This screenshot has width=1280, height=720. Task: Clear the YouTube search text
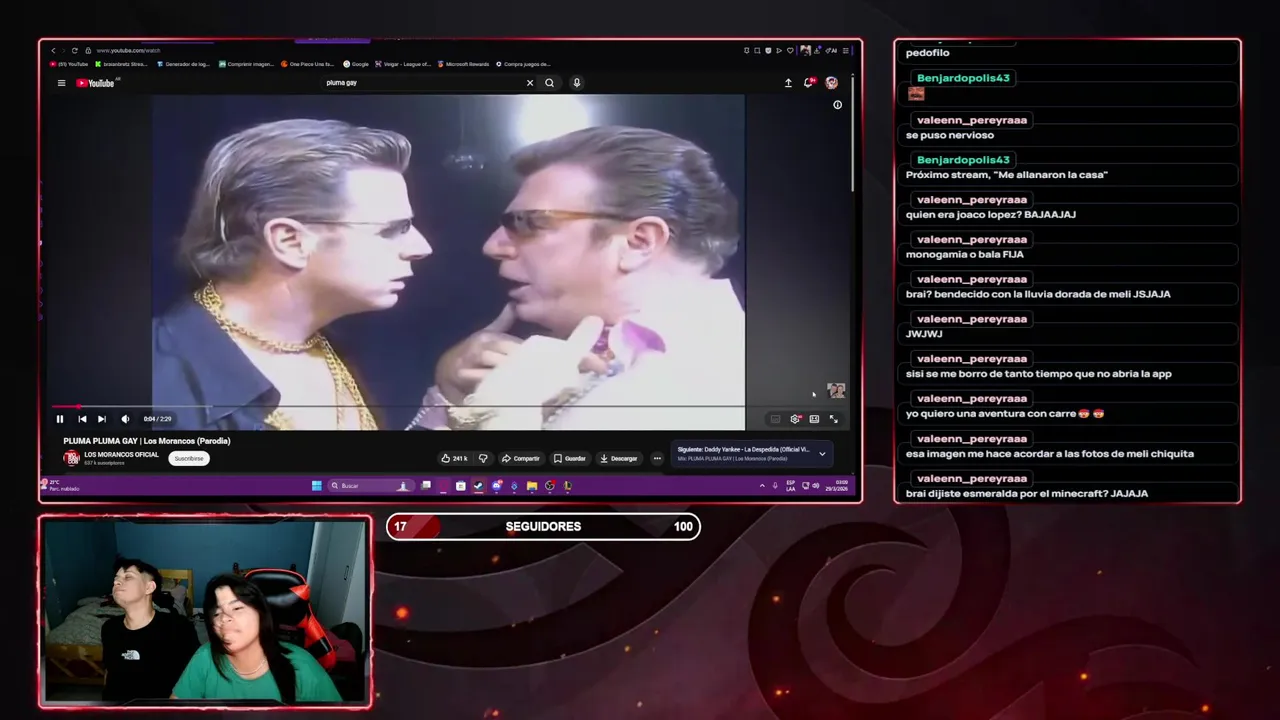(530, 83)
